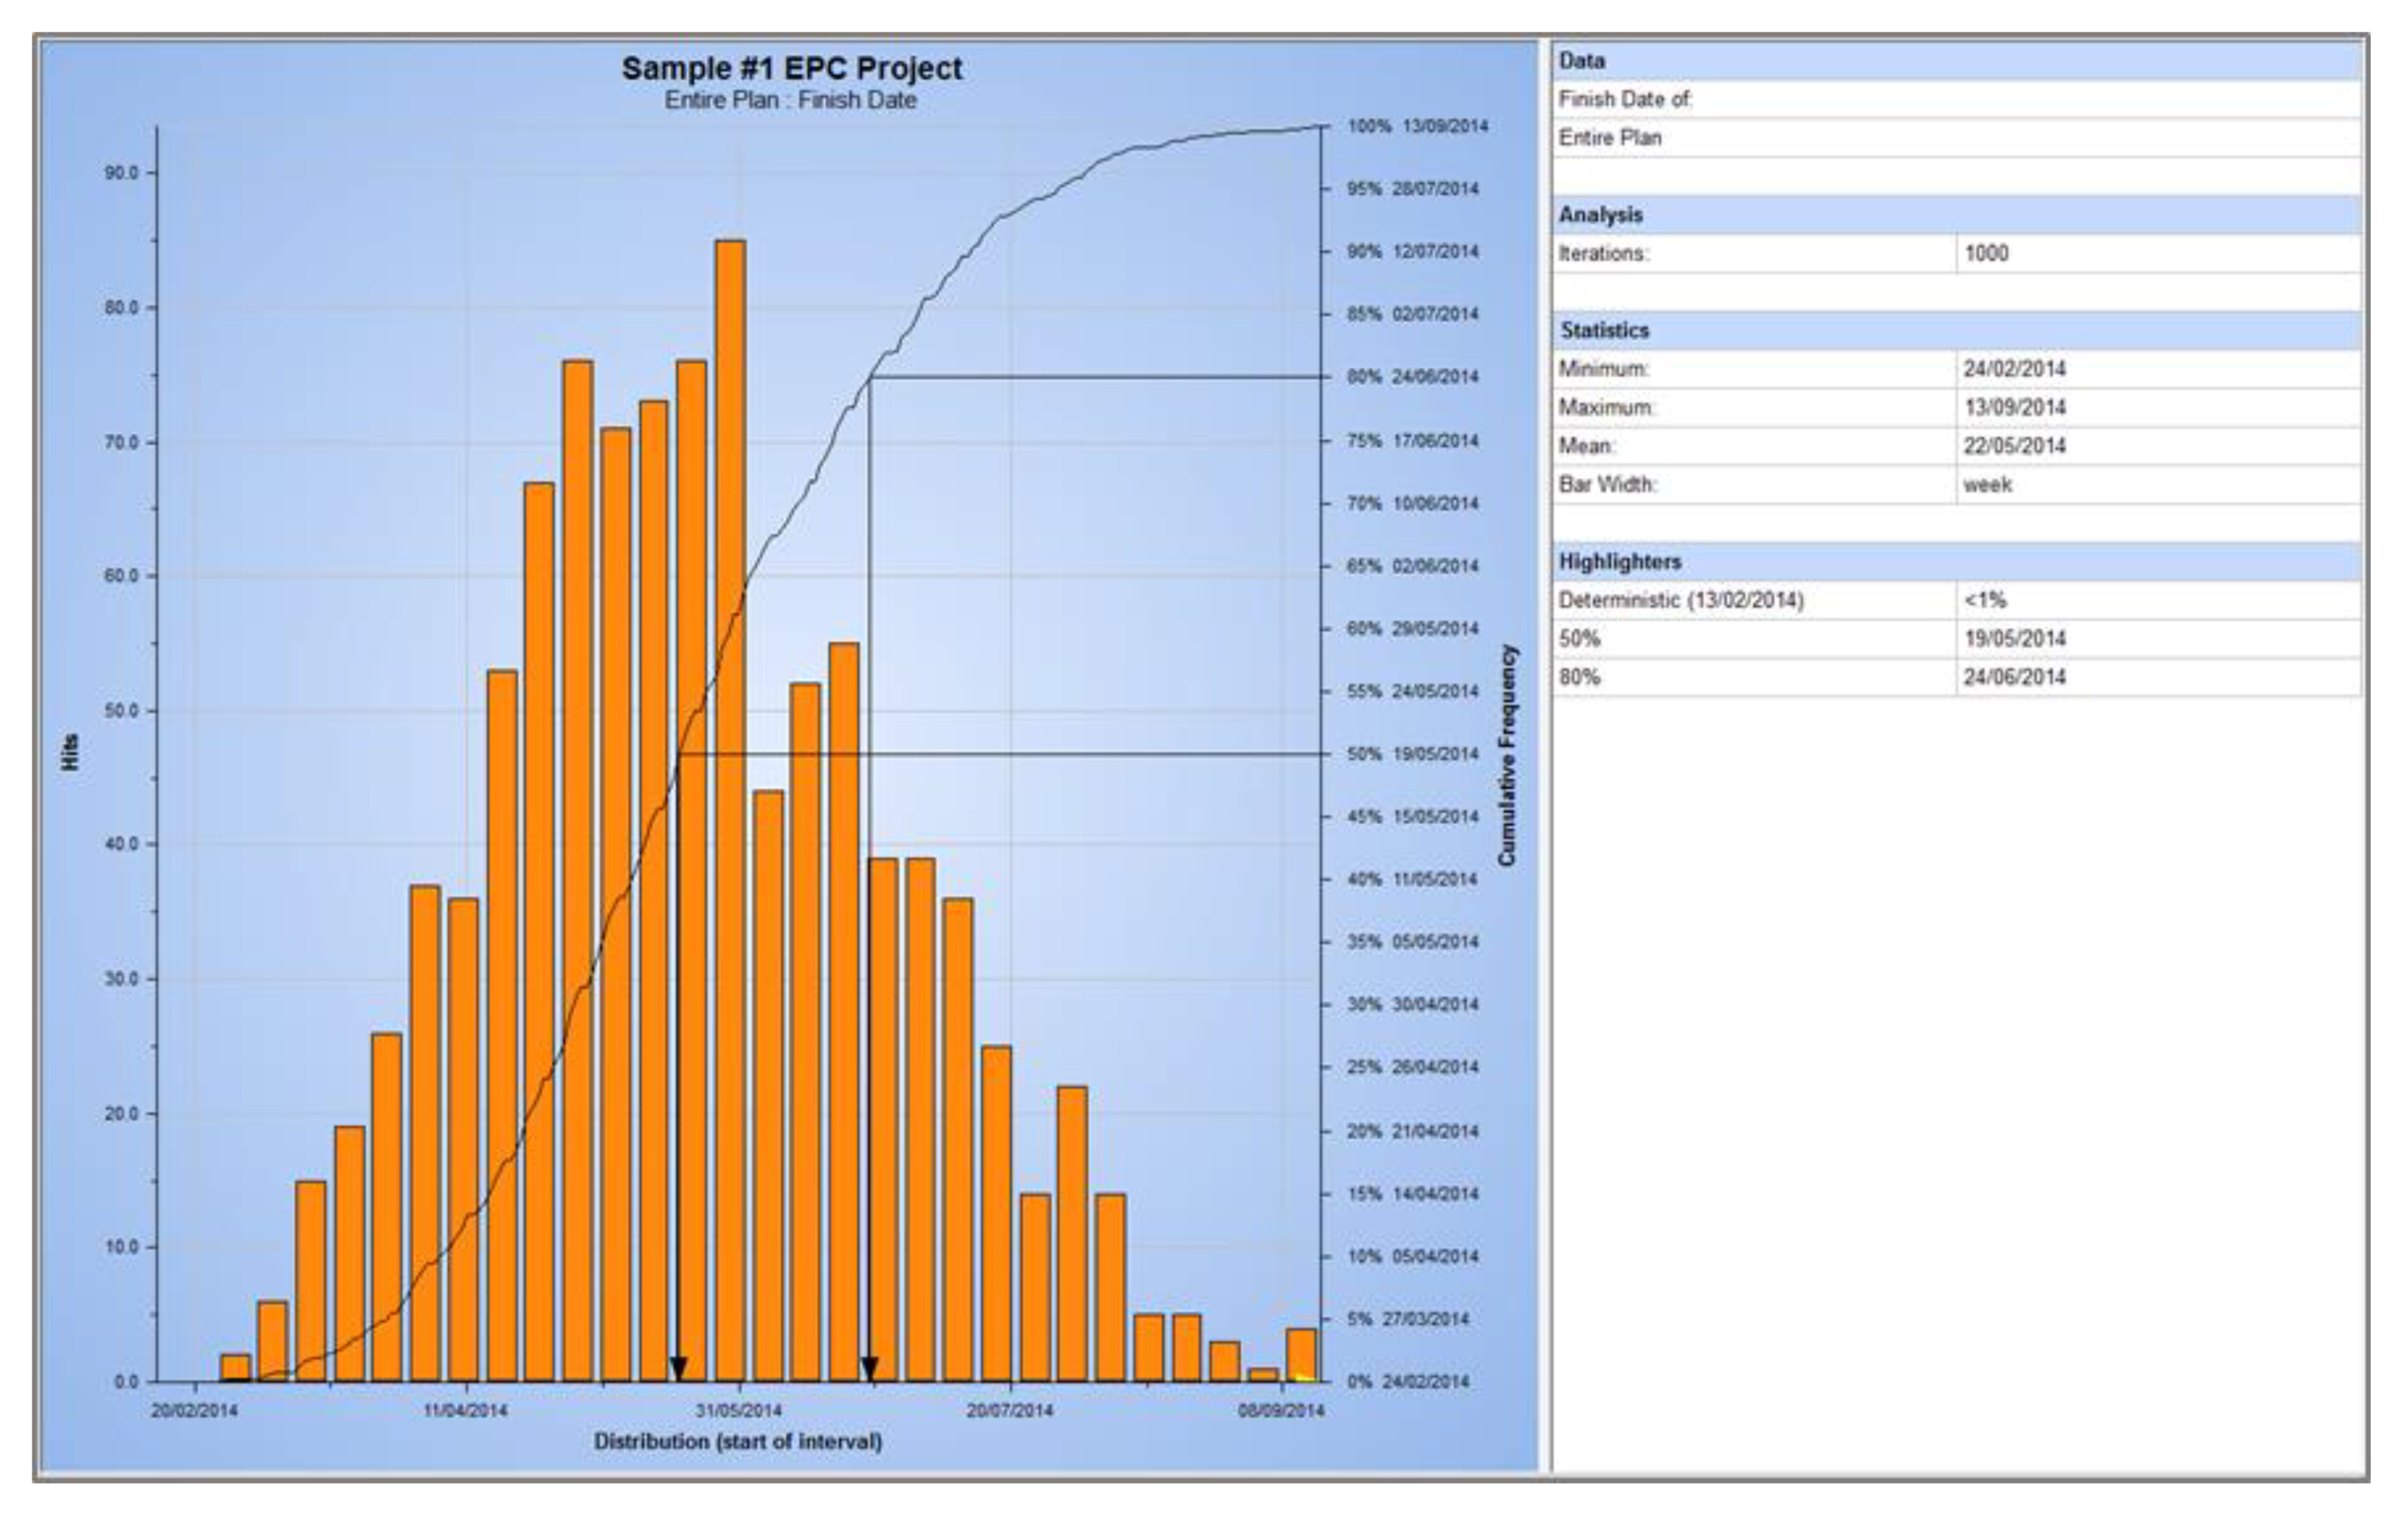Image resolution: width=2408 pixels, height=1520 pixels.
Task: Click the Distribution (start of interval) axis title
Action: click(738, 1441)
